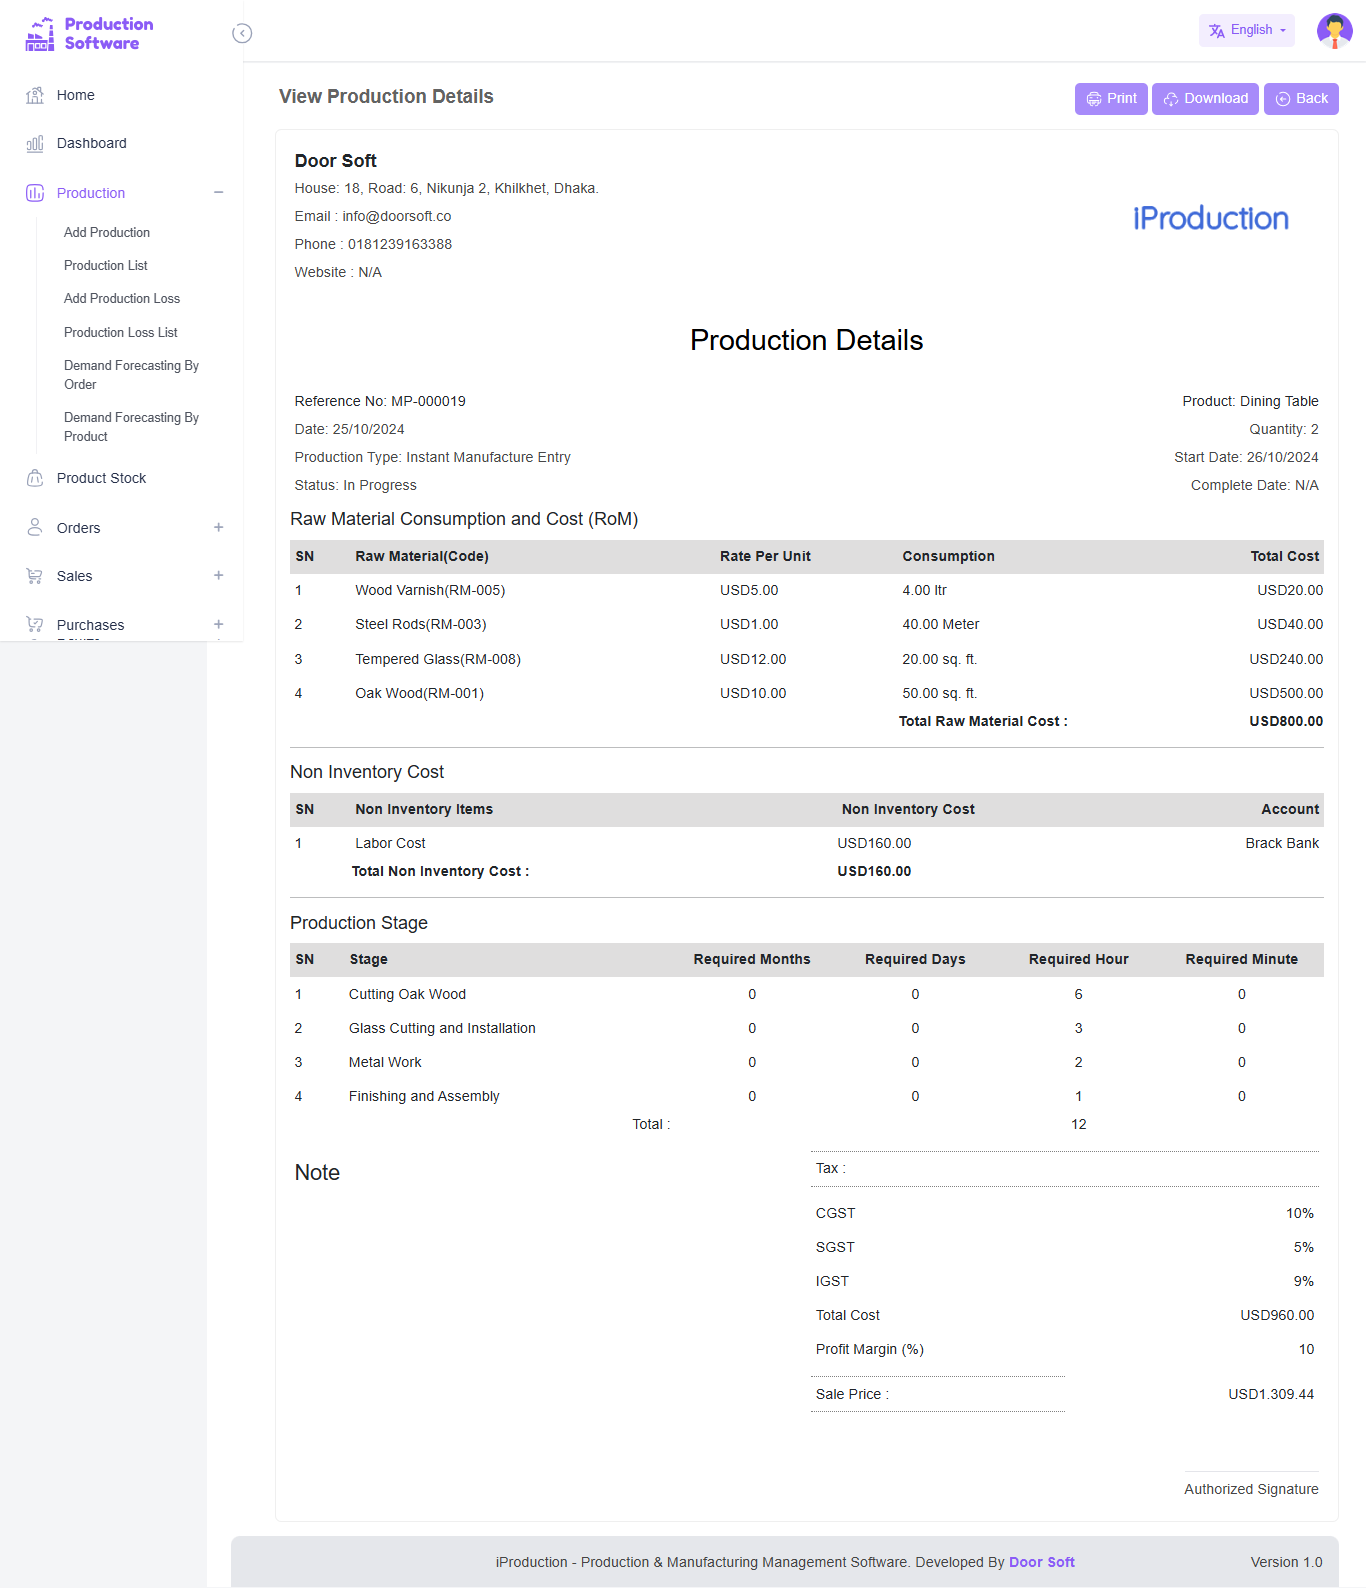Collapse the Production menu section
The width and height of the screenshot is (1366, 1588).
pos(218,193)
